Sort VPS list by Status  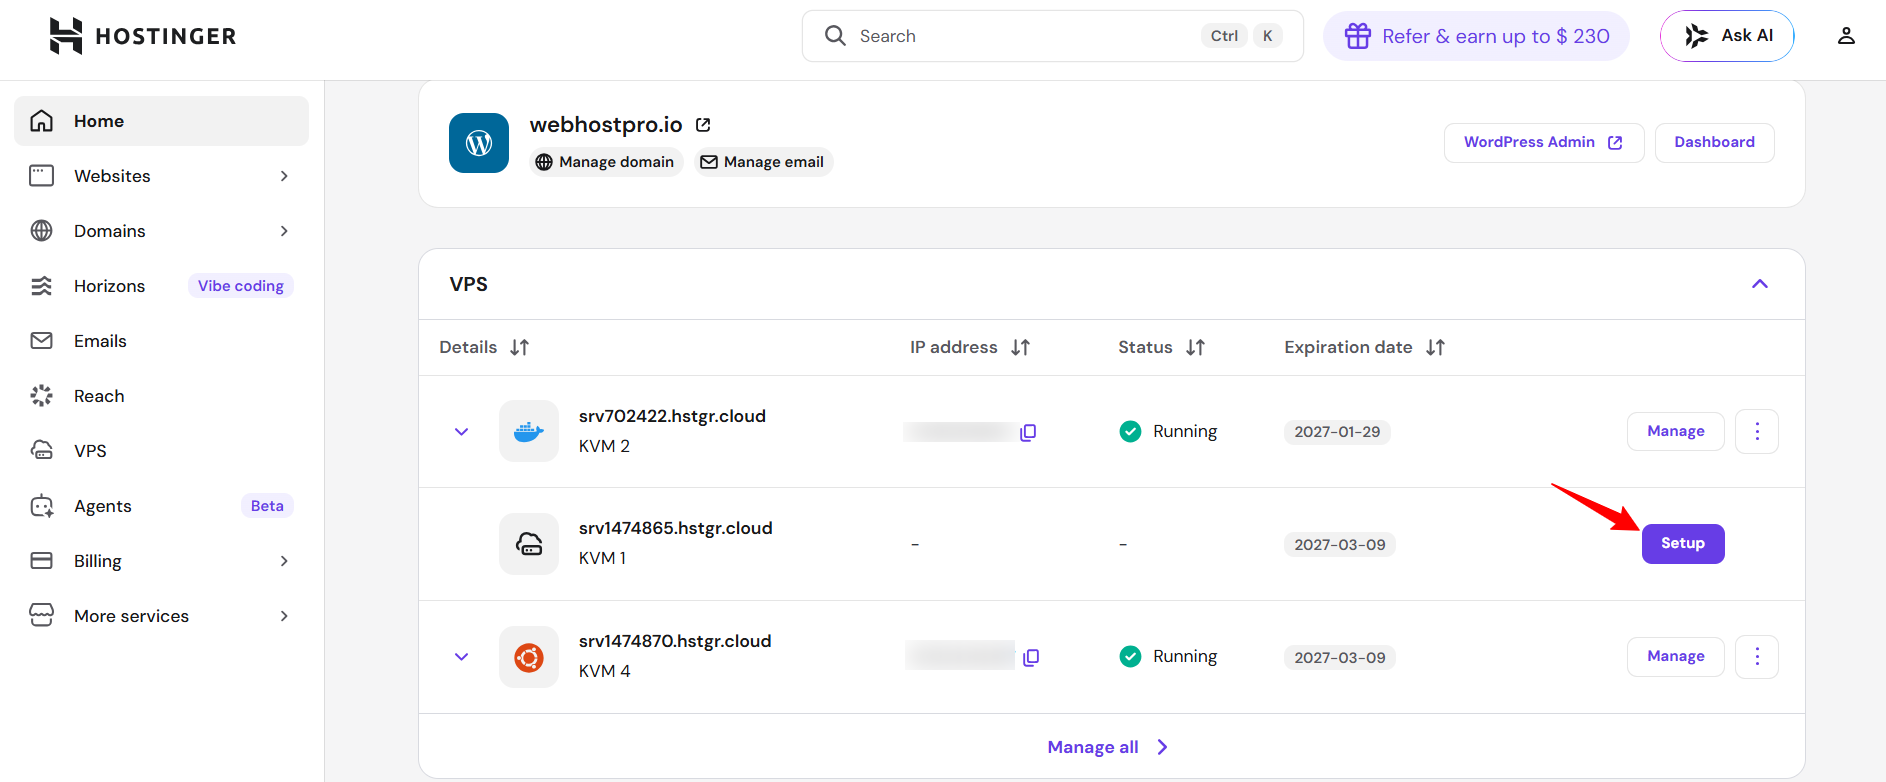1195,347
